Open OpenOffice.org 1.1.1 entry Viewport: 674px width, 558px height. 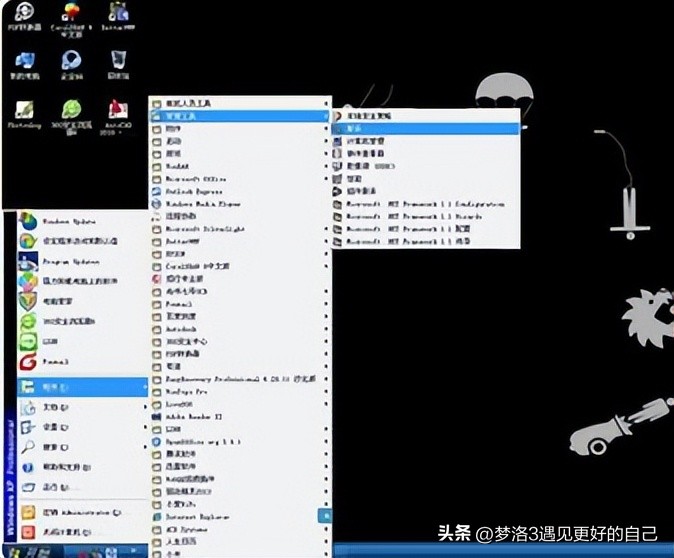click(241, 441)
